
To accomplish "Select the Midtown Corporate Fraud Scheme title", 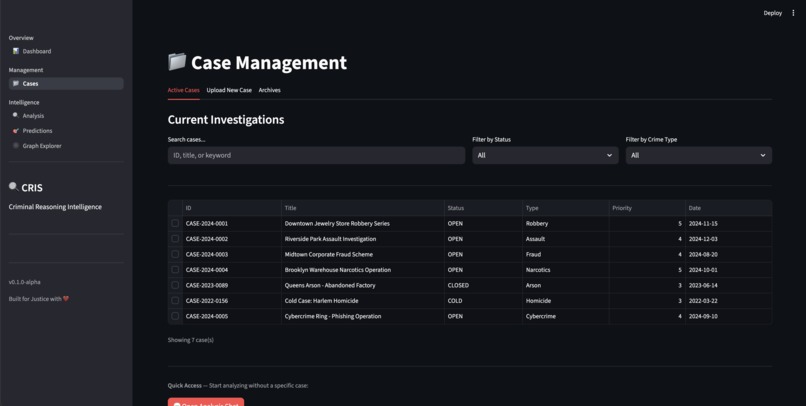I will (x=329, y=254).
